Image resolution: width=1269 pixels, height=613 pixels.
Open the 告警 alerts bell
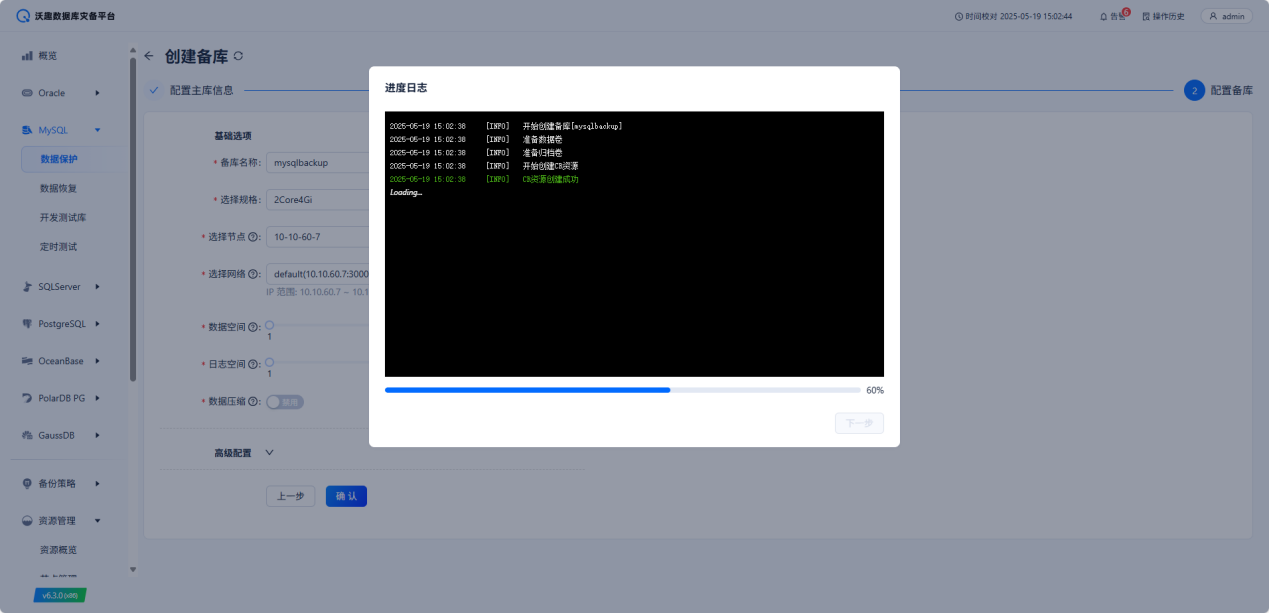tap(1104, 16)
